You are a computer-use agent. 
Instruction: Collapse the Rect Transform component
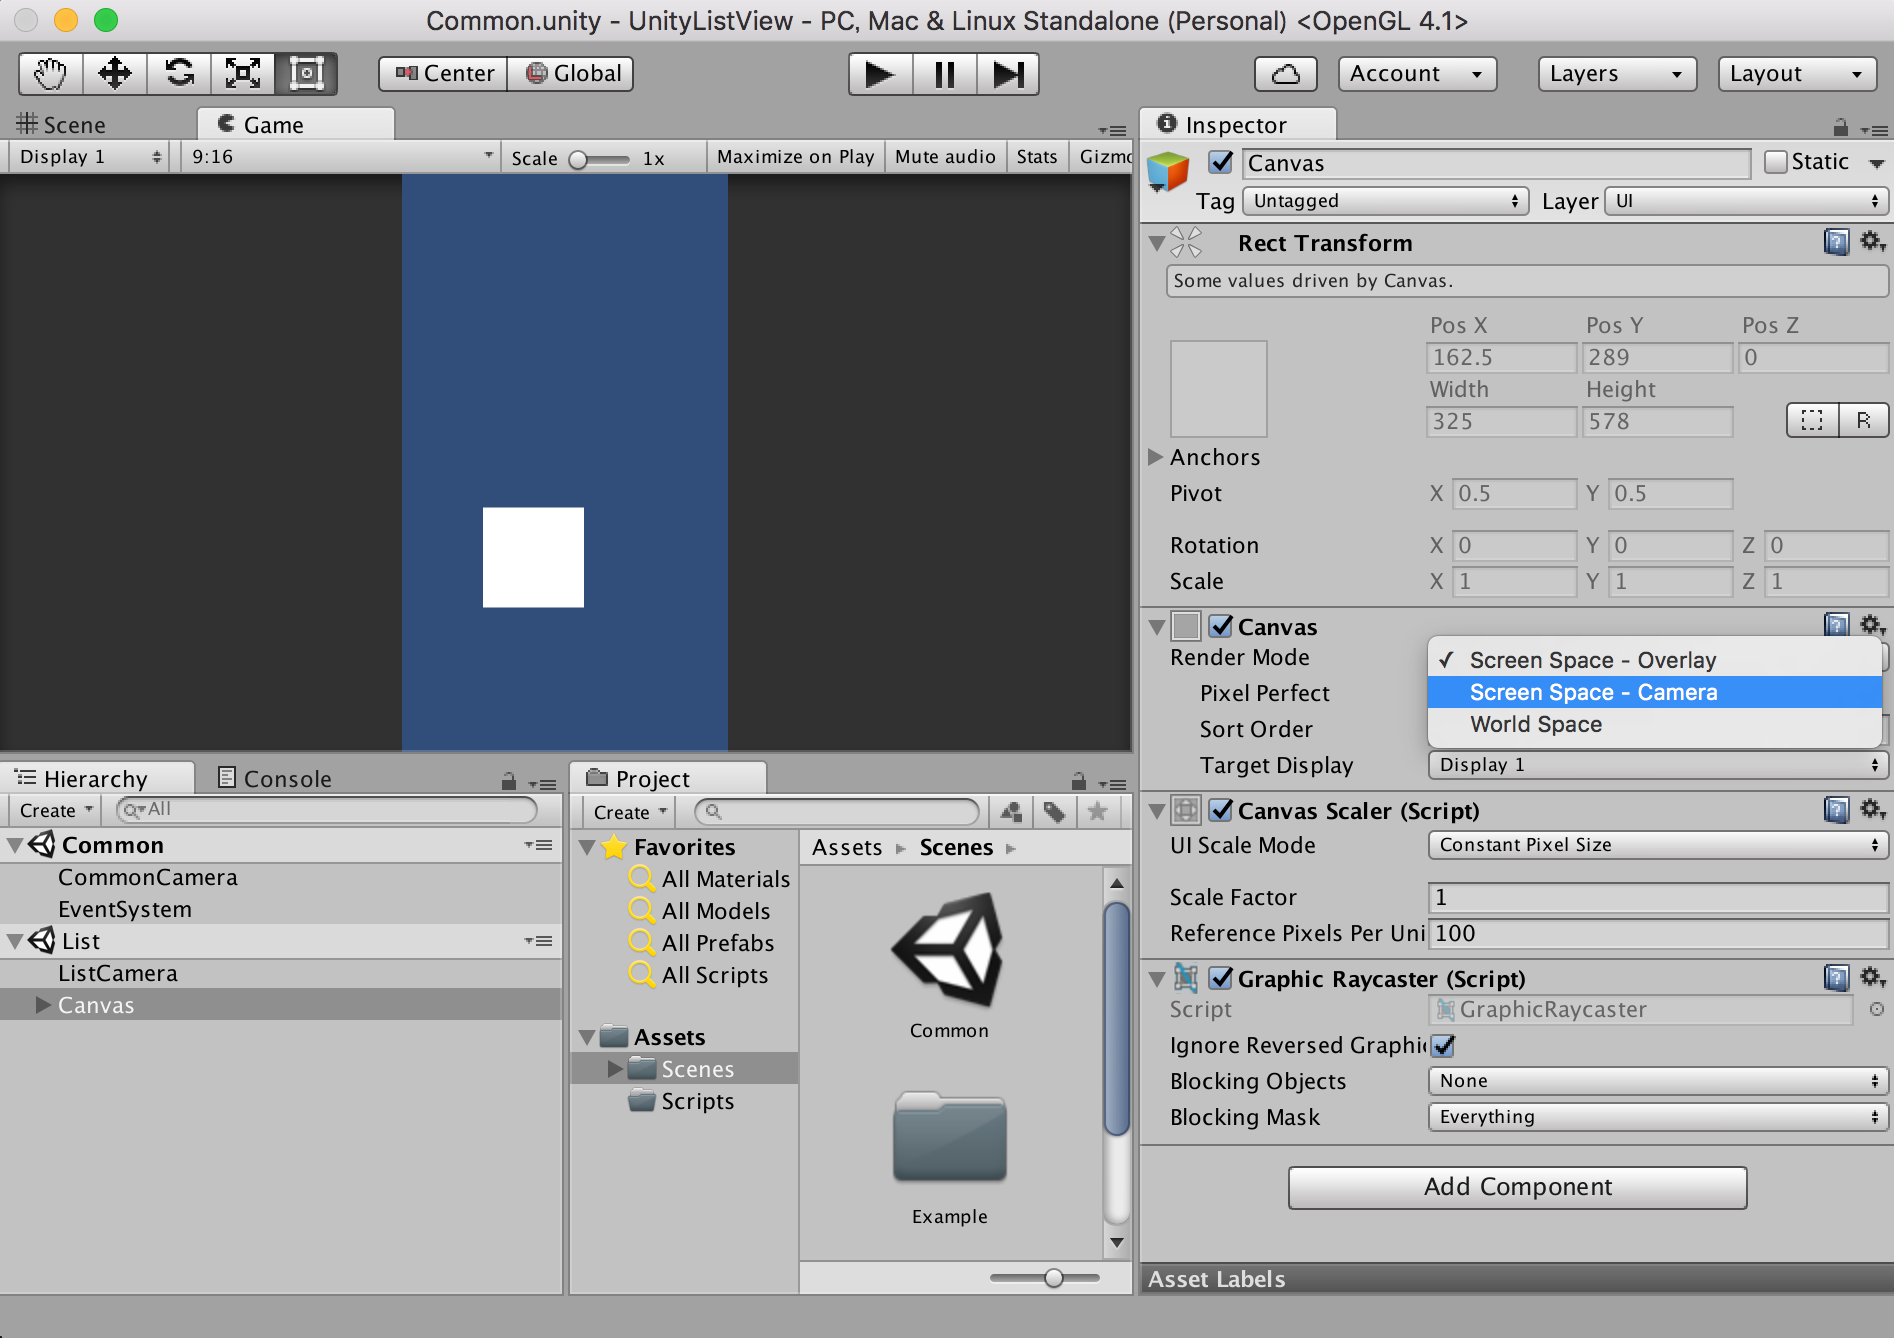point(1157,243)
